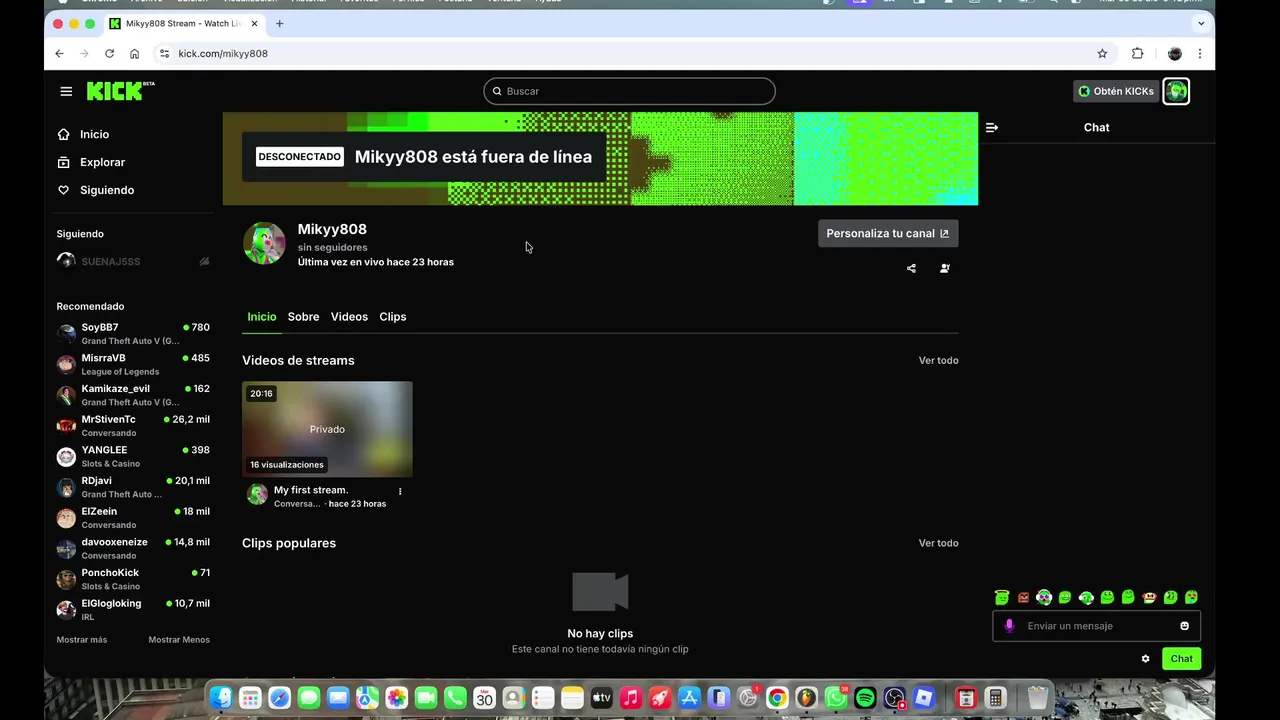Image resolution: width=1280 pixels, height=720 pixels.
Task: Open Finder from the dock
Action: click(x=221, y=698)
